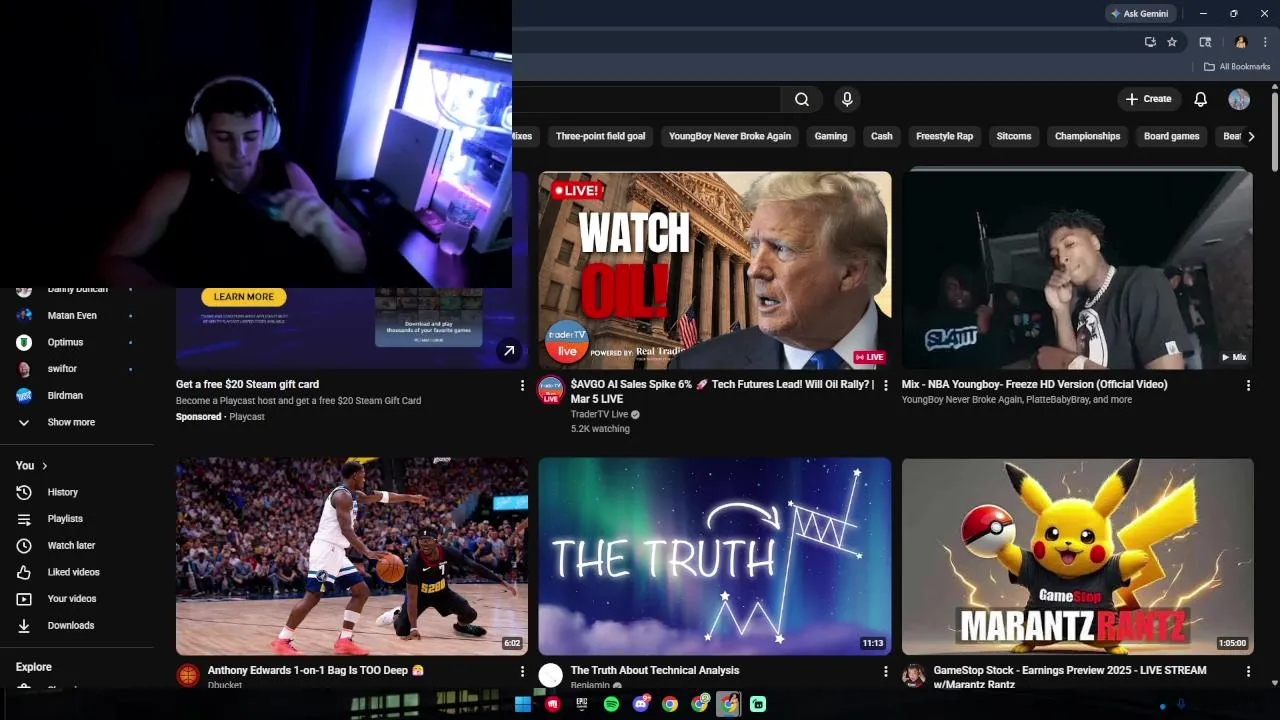Play MARANTZ RANTZ Pikachu thumbnail

(1077, 557)
